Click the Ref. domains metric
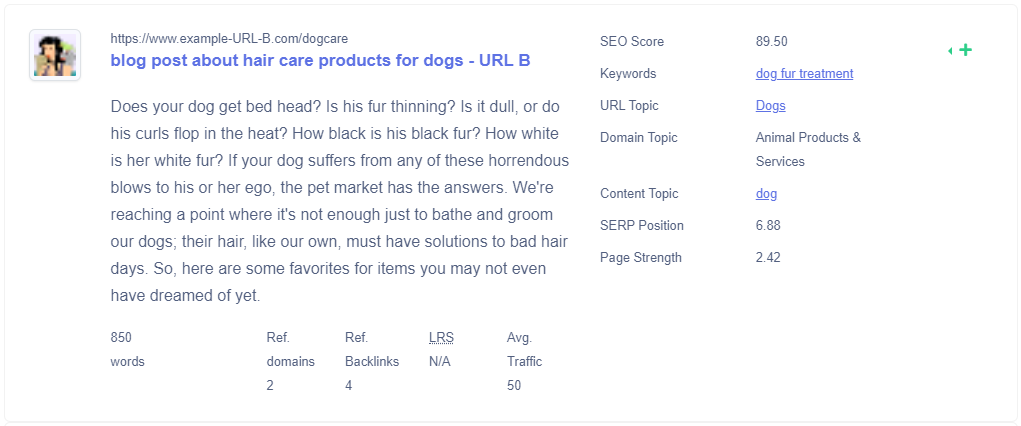The image size is (1021, 426). (290, 362)
